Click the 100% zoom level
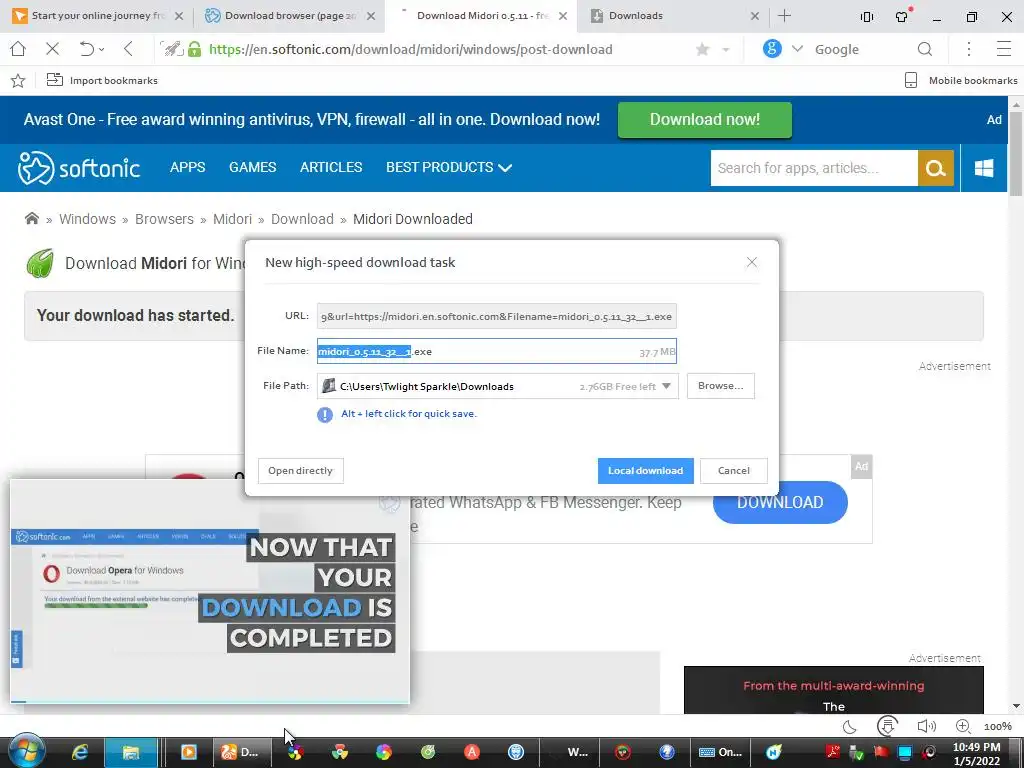 click(x=997, y=726)
